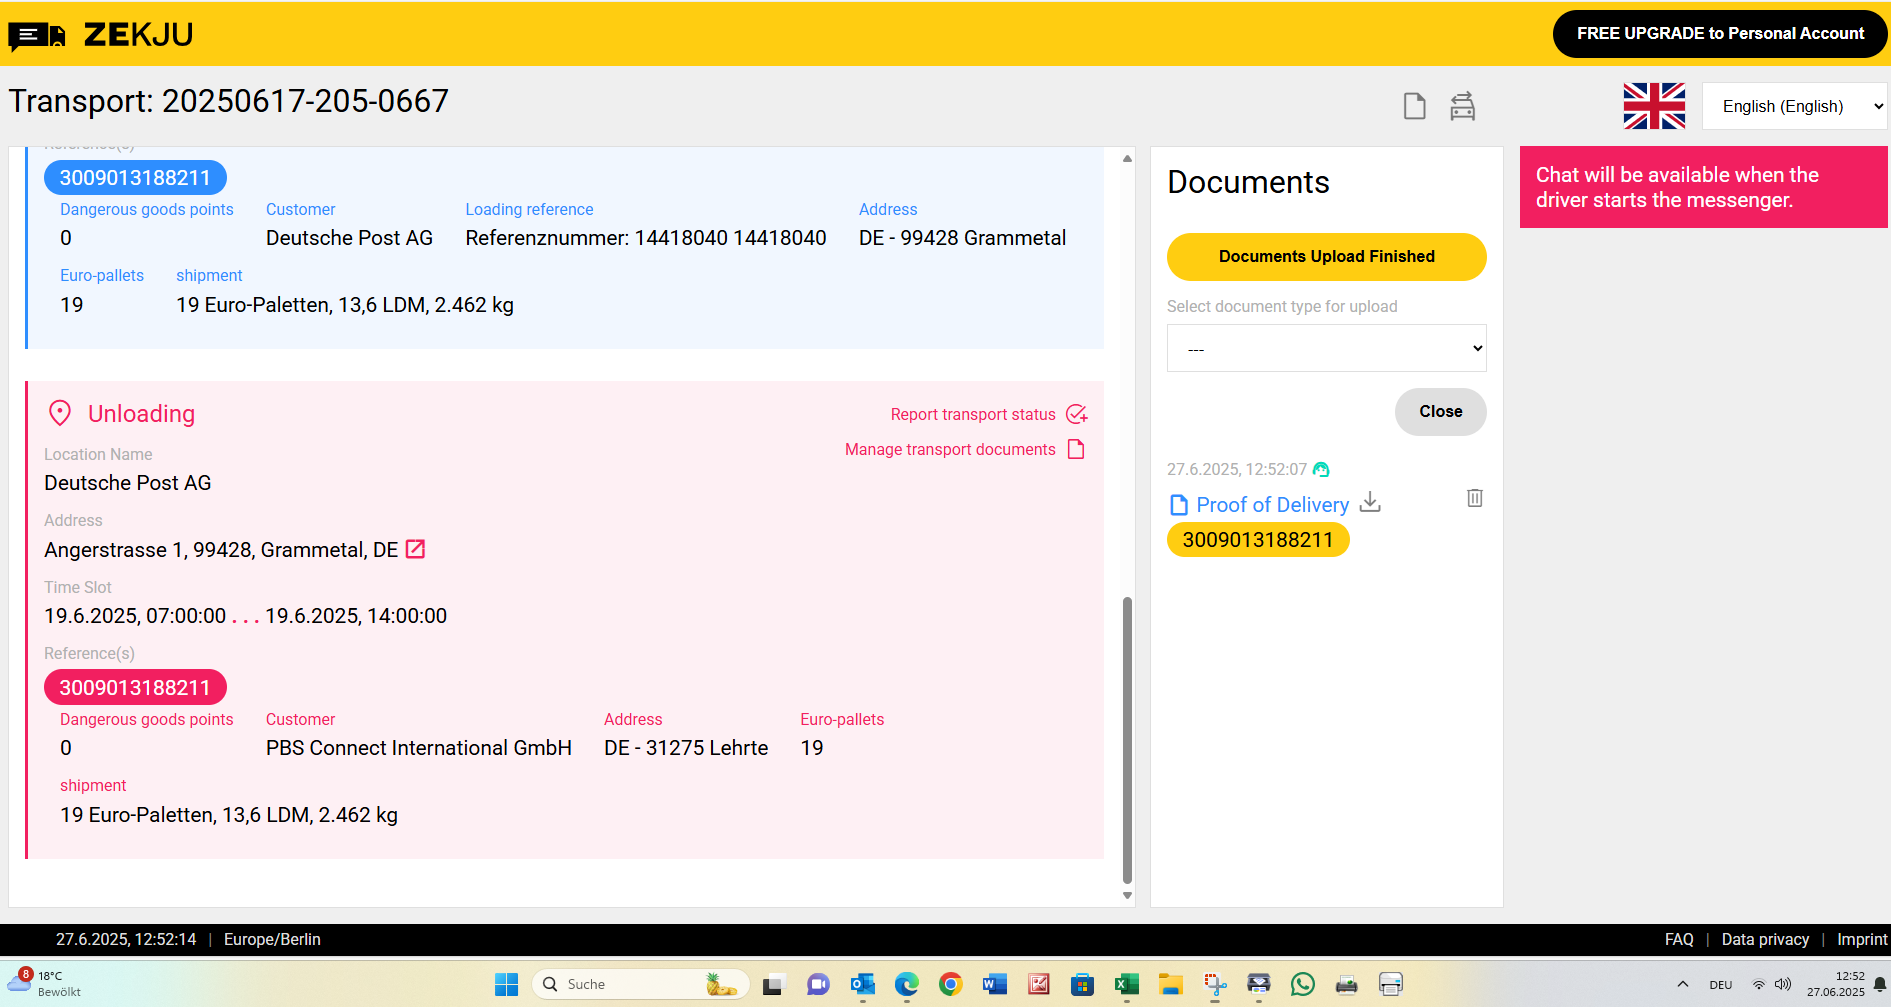
Task: Click the UK flag language icon
Action: (1654, 106)
